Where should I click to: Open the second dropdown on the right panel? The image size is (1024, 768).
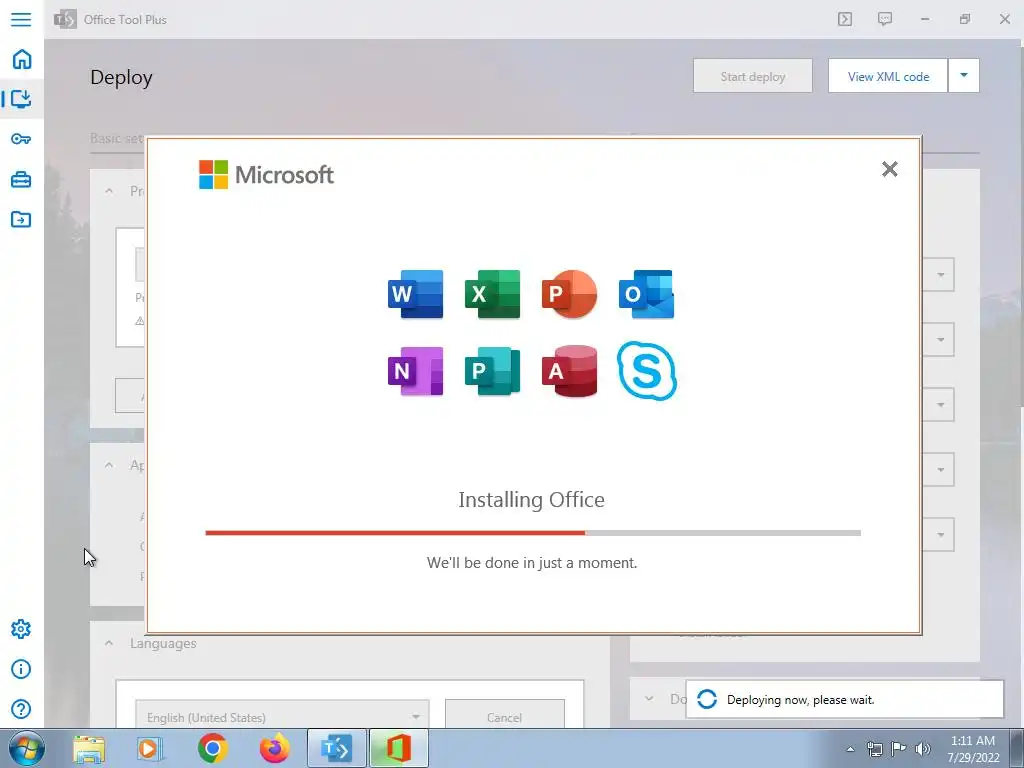pos(940,340)
